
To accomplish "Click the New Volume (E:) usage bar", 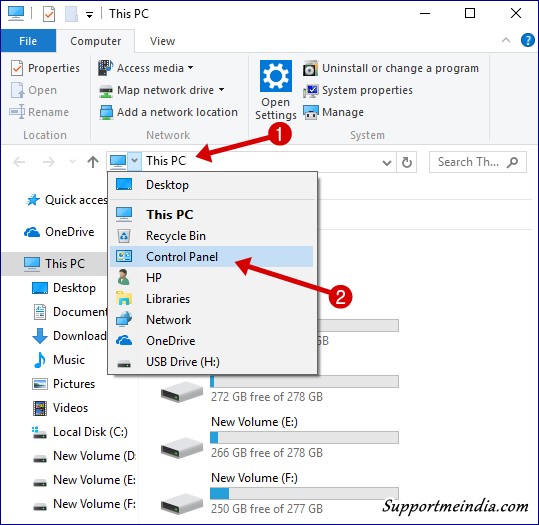I will (304, 438).
